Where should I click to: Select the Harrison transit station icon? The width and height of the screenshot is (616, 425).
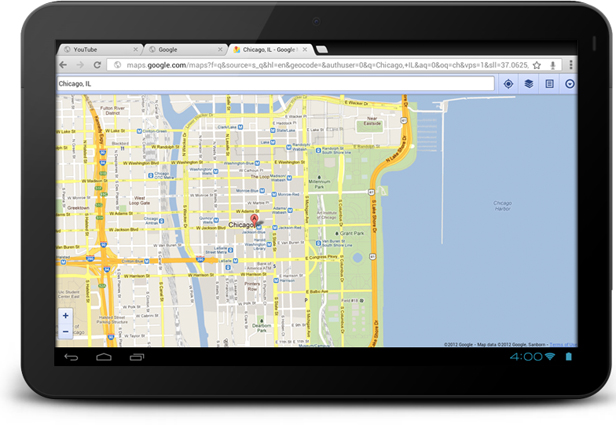point(276,280)
